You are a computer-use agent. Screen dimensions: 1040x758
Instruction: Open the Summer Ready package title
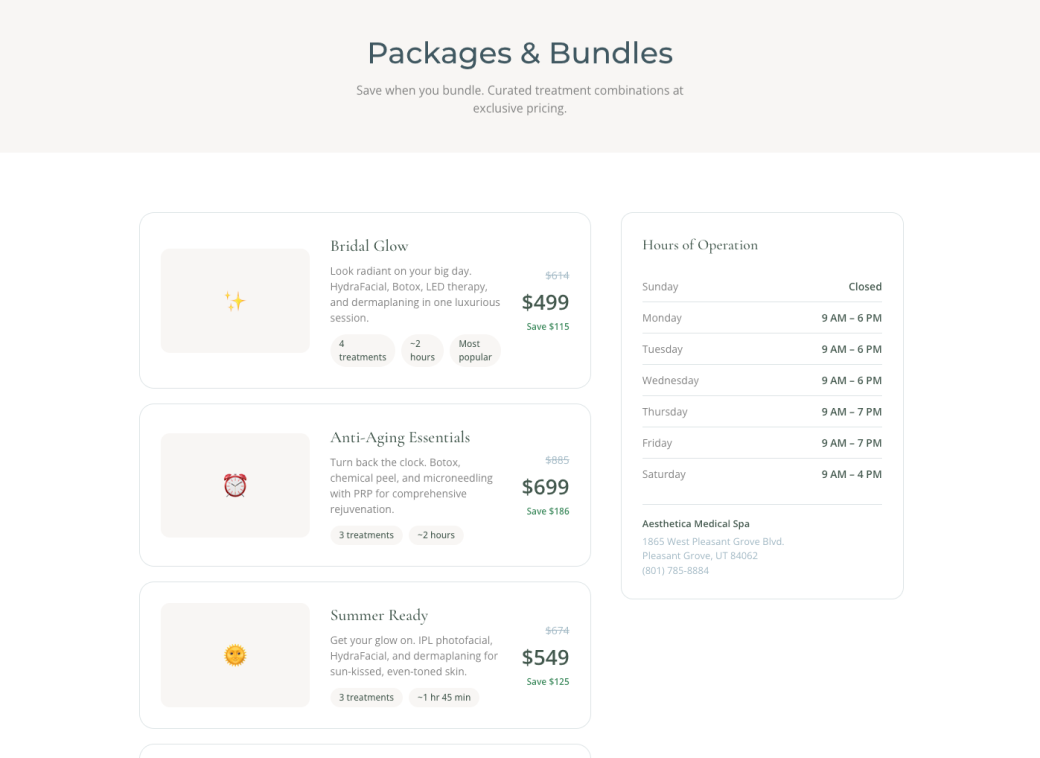pyautogui.click(x=379, y=615)
